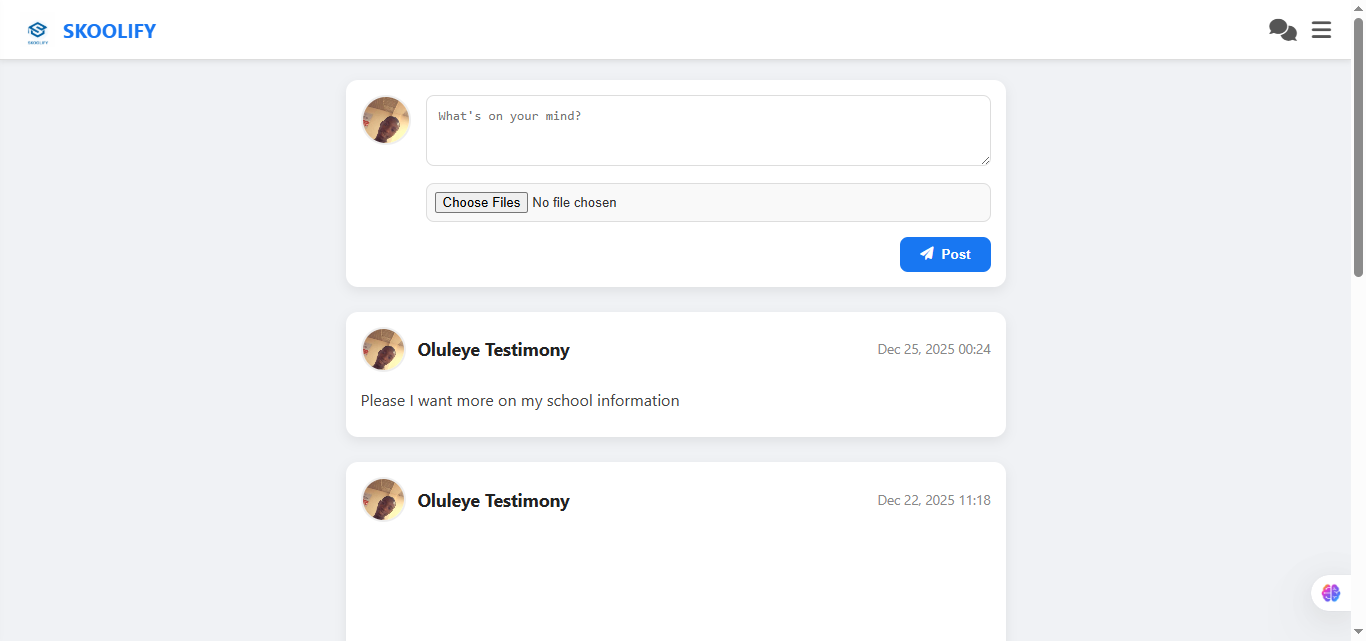
Task: Click the scrollbar down arrow
Action: [x=1358, y=631]
